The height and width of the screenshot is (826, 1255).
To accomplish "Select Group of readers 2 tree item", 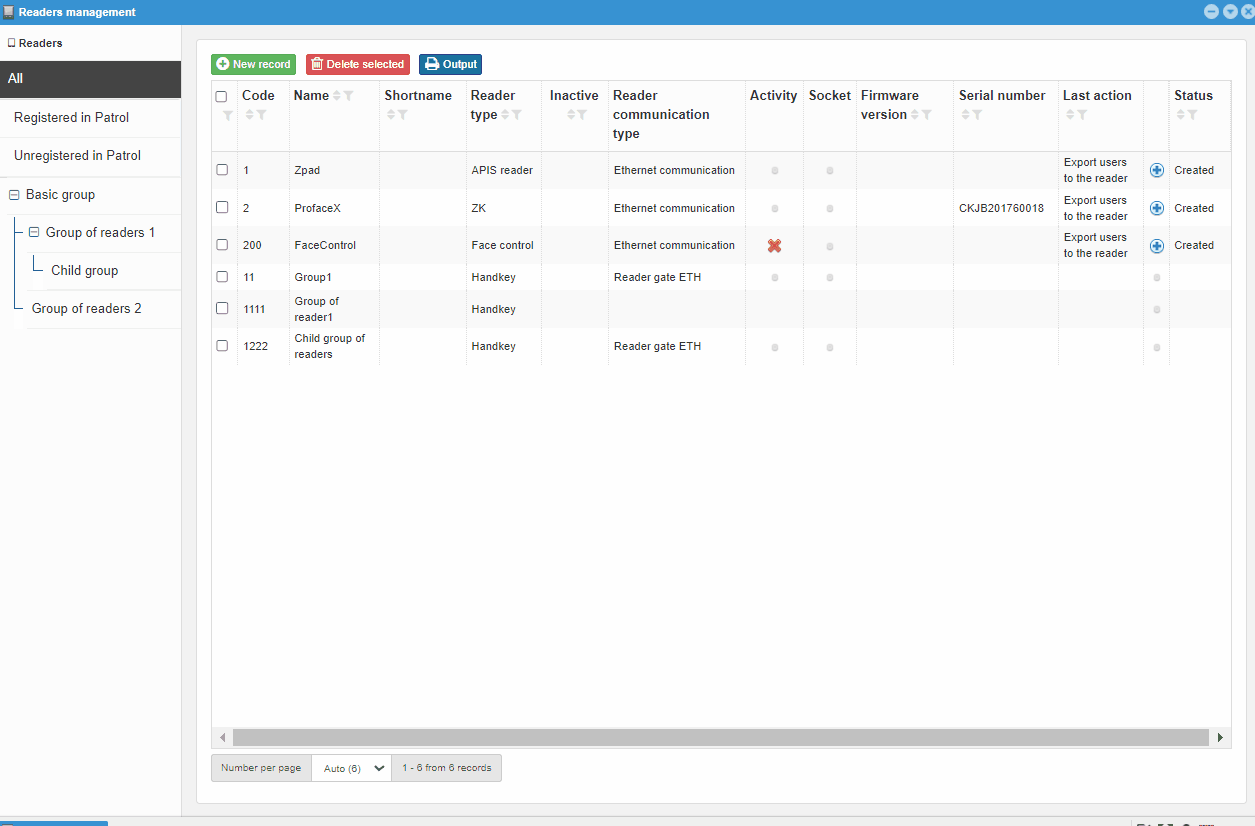I will 86,309.
